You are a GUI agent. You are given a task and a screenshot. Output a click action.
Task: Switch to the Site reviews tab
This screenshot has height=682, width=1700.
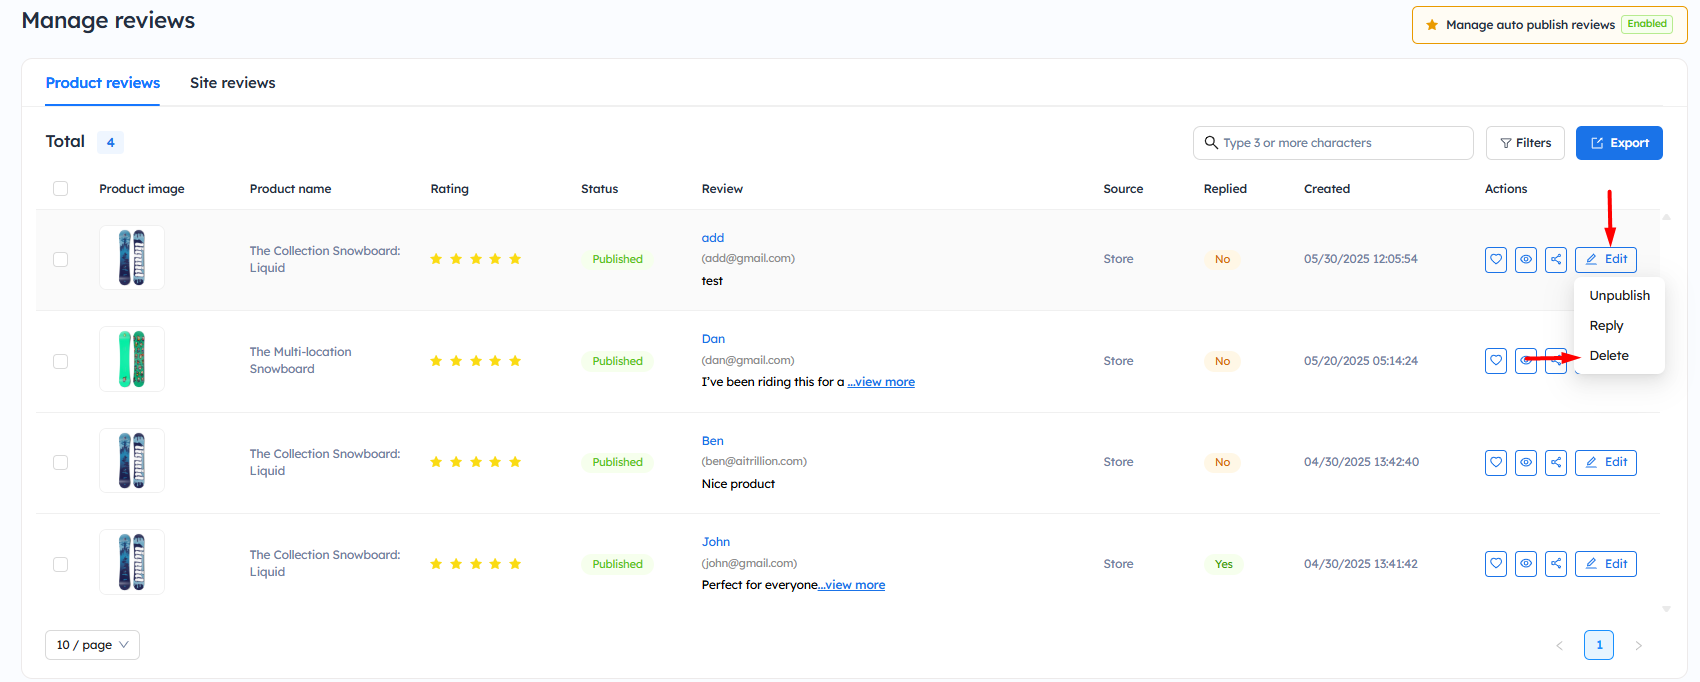(x=232, y=83)
